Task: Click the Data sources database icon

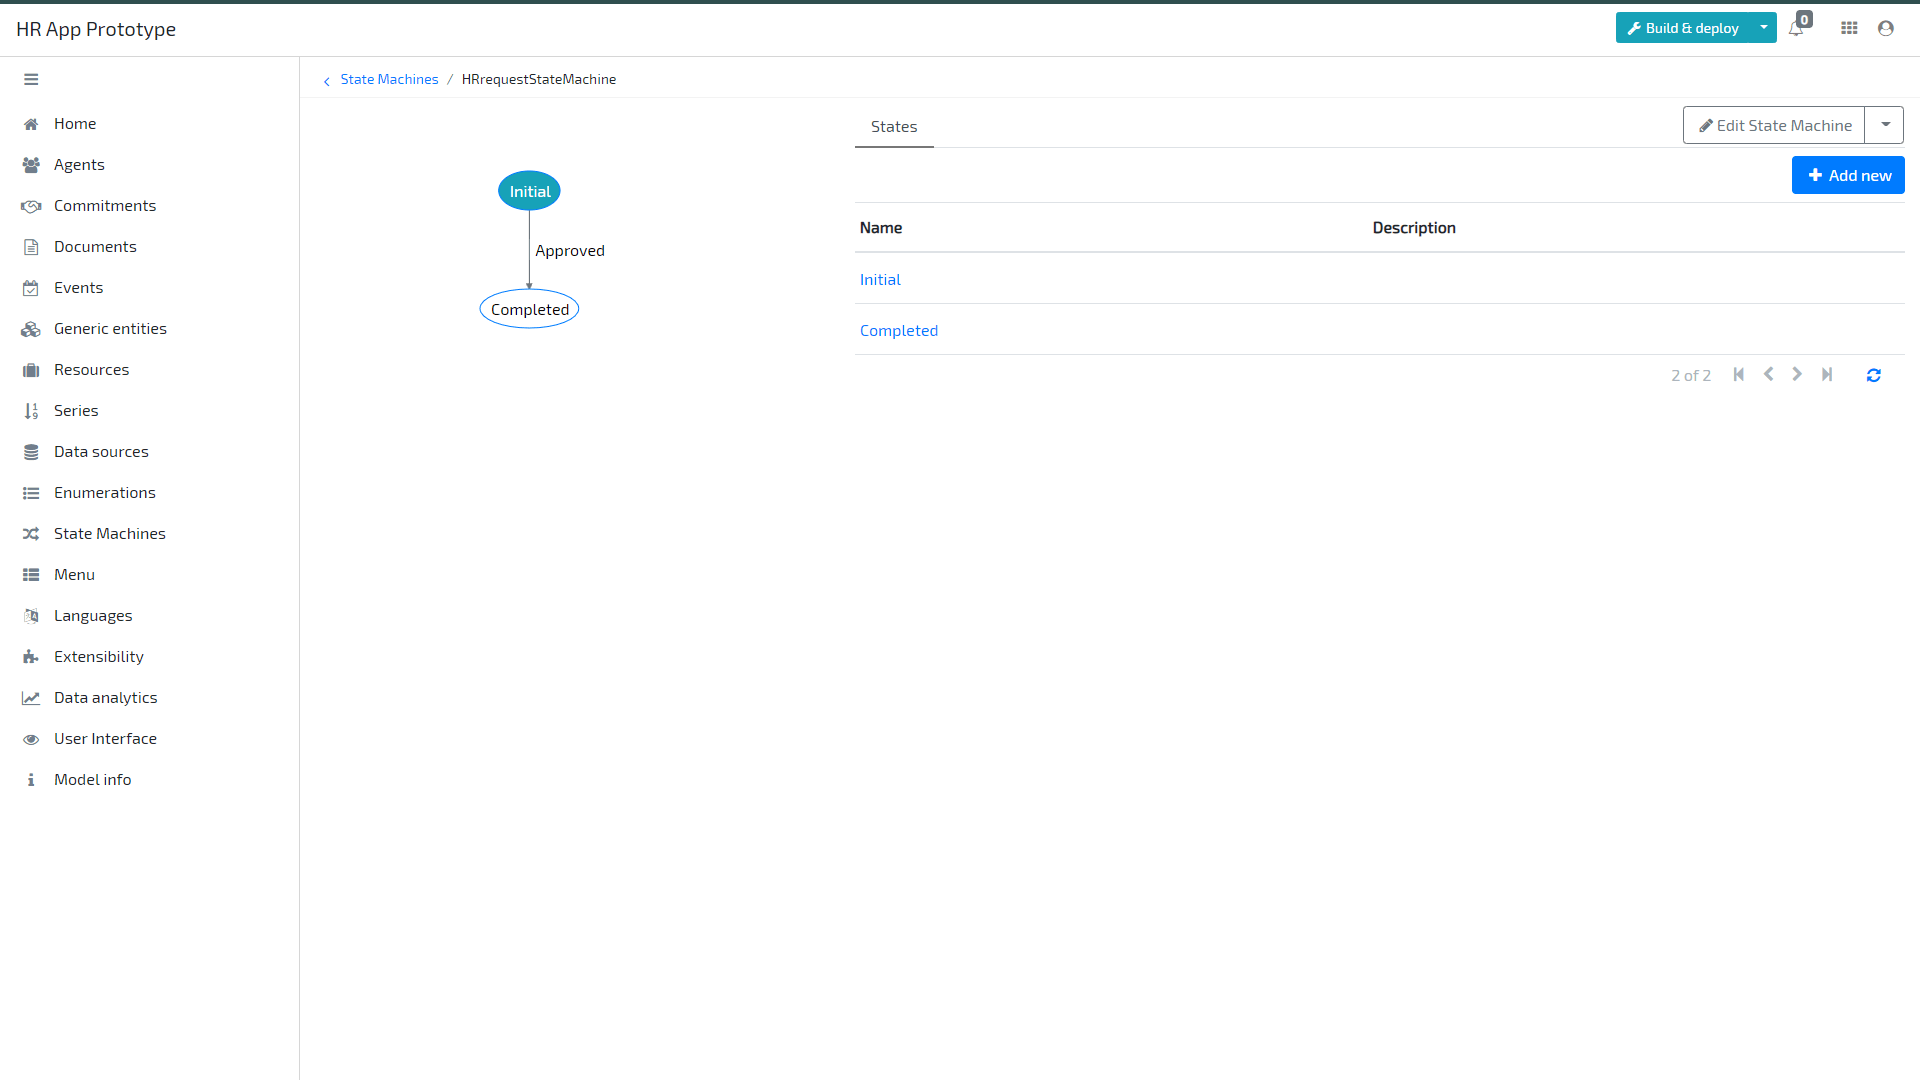Action: coord(31,452)
